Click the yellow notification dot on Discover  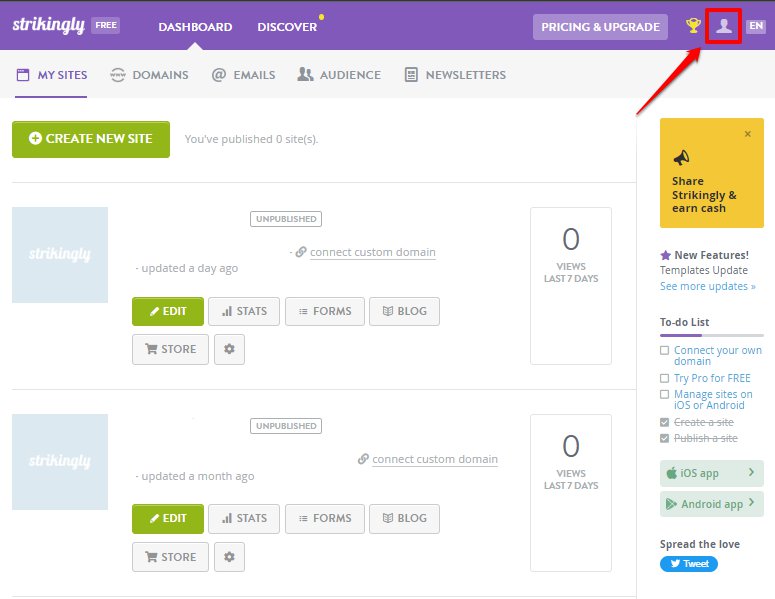click(321, 17)
